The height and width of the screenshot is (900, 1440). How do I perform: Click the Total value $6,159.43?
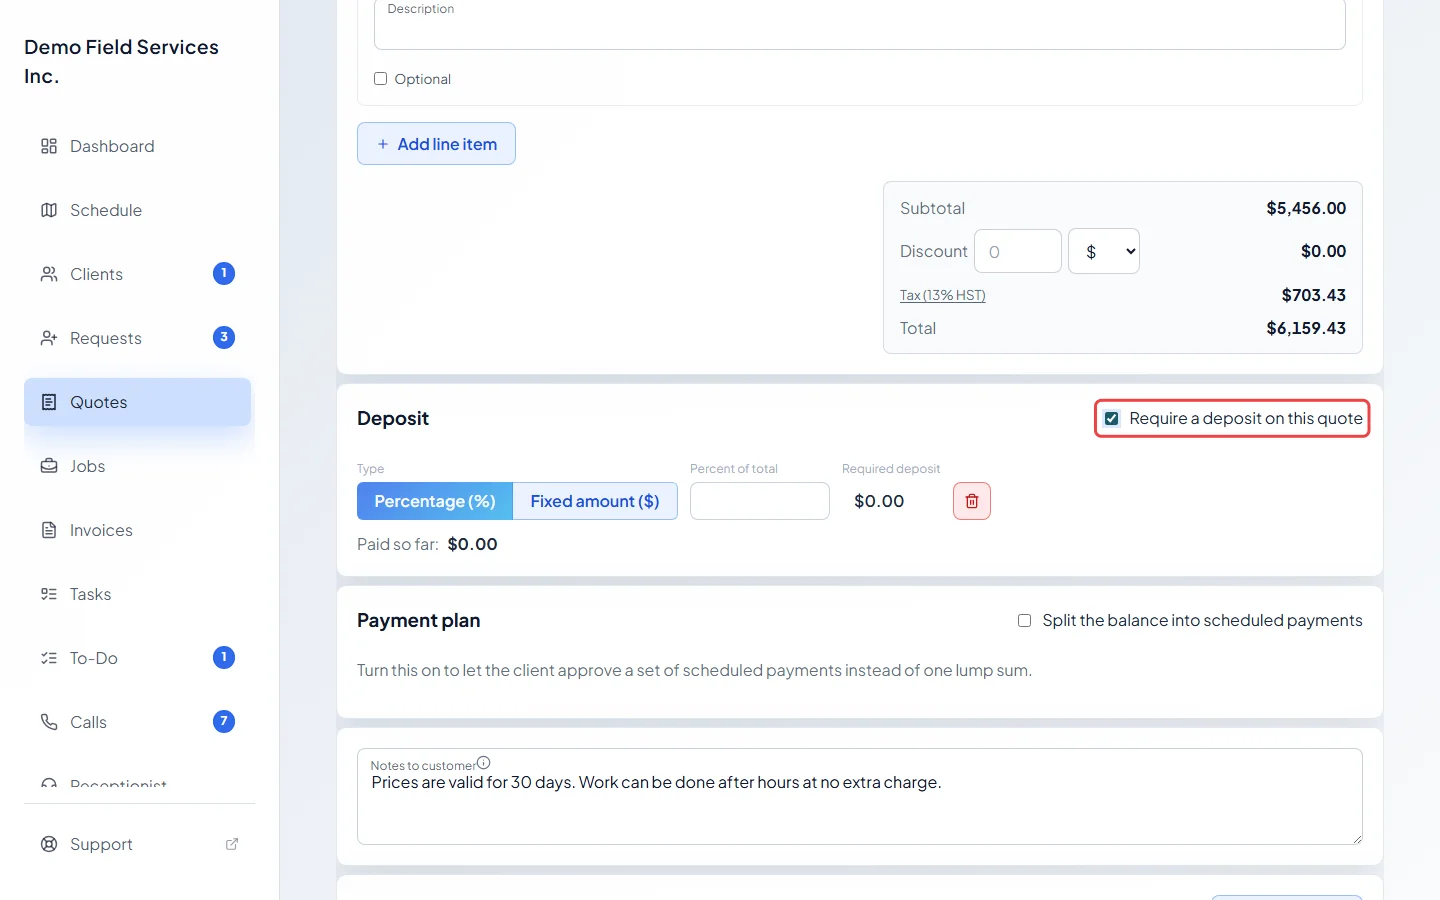1306,328
